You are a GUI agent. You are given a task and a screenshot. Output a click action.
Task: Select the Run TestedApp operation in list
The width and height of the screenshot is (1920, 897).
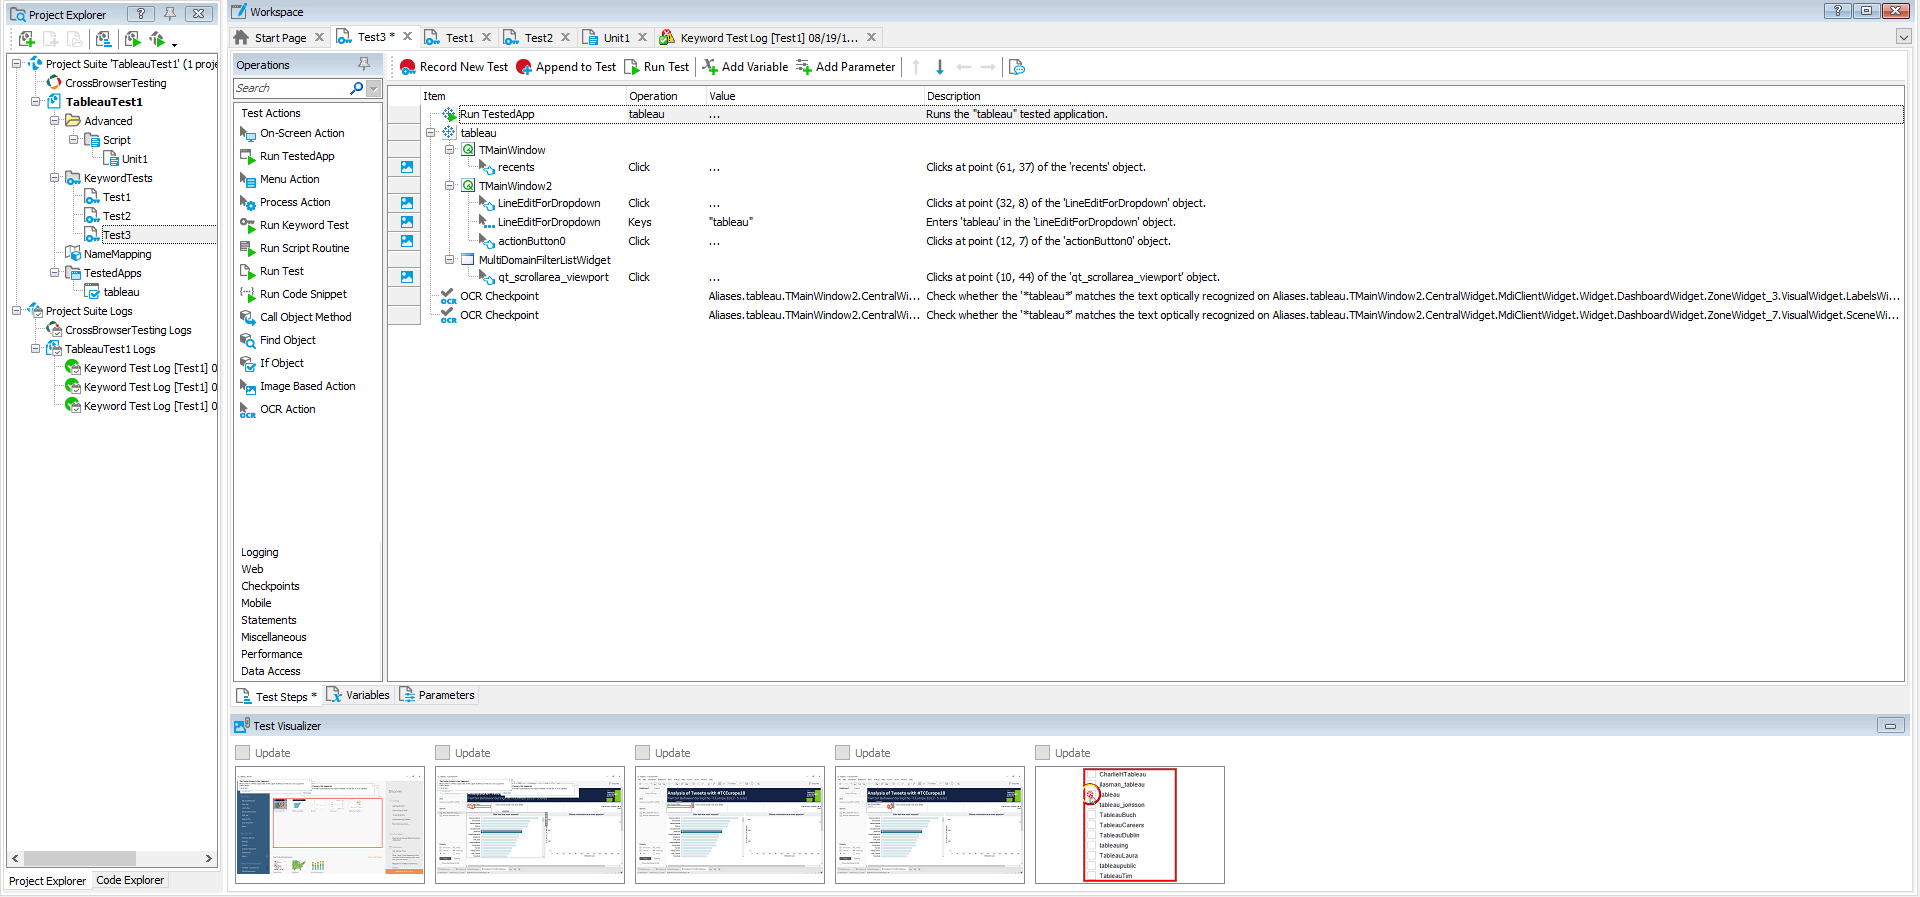click(287, 156)
